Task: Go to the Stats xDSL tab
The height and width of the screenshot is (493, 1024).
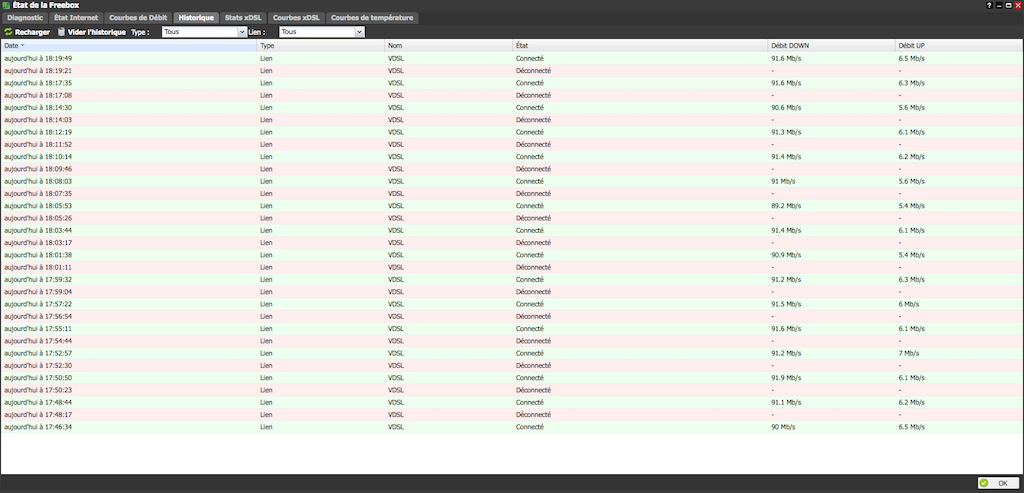Action: click(243, 18)
